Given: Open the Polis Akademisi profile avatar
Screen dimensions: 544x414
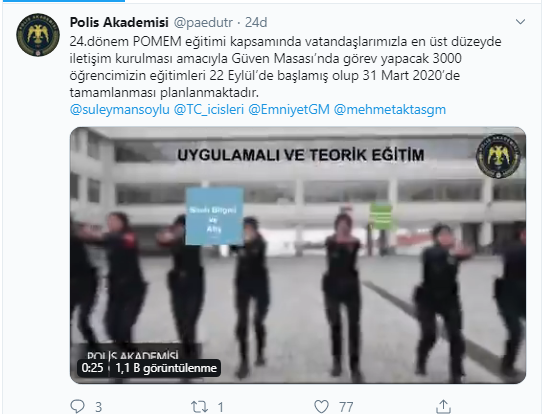Looking at the screenshot, I should 38,35.
